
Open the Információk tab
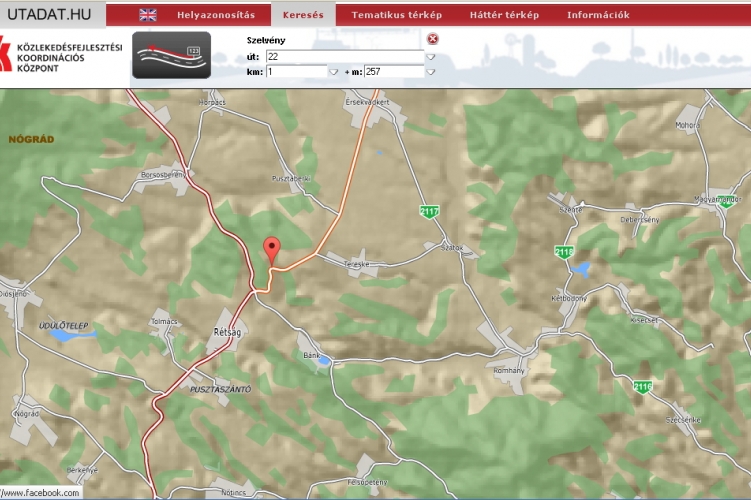[598, 15]
